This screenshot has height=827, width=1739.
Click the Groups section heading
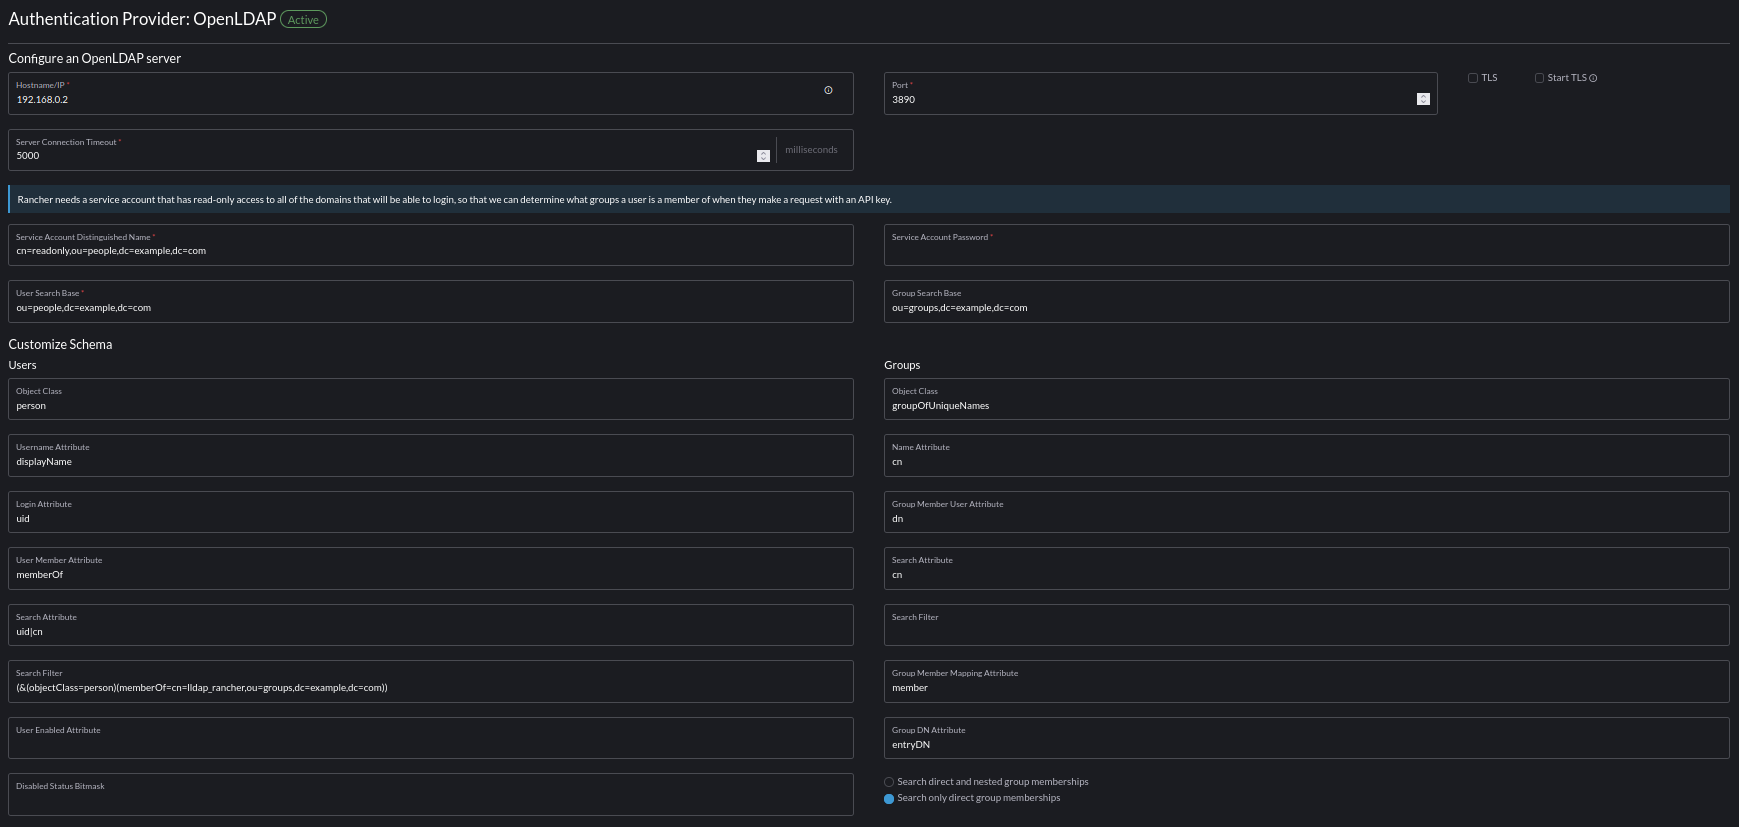902,365
